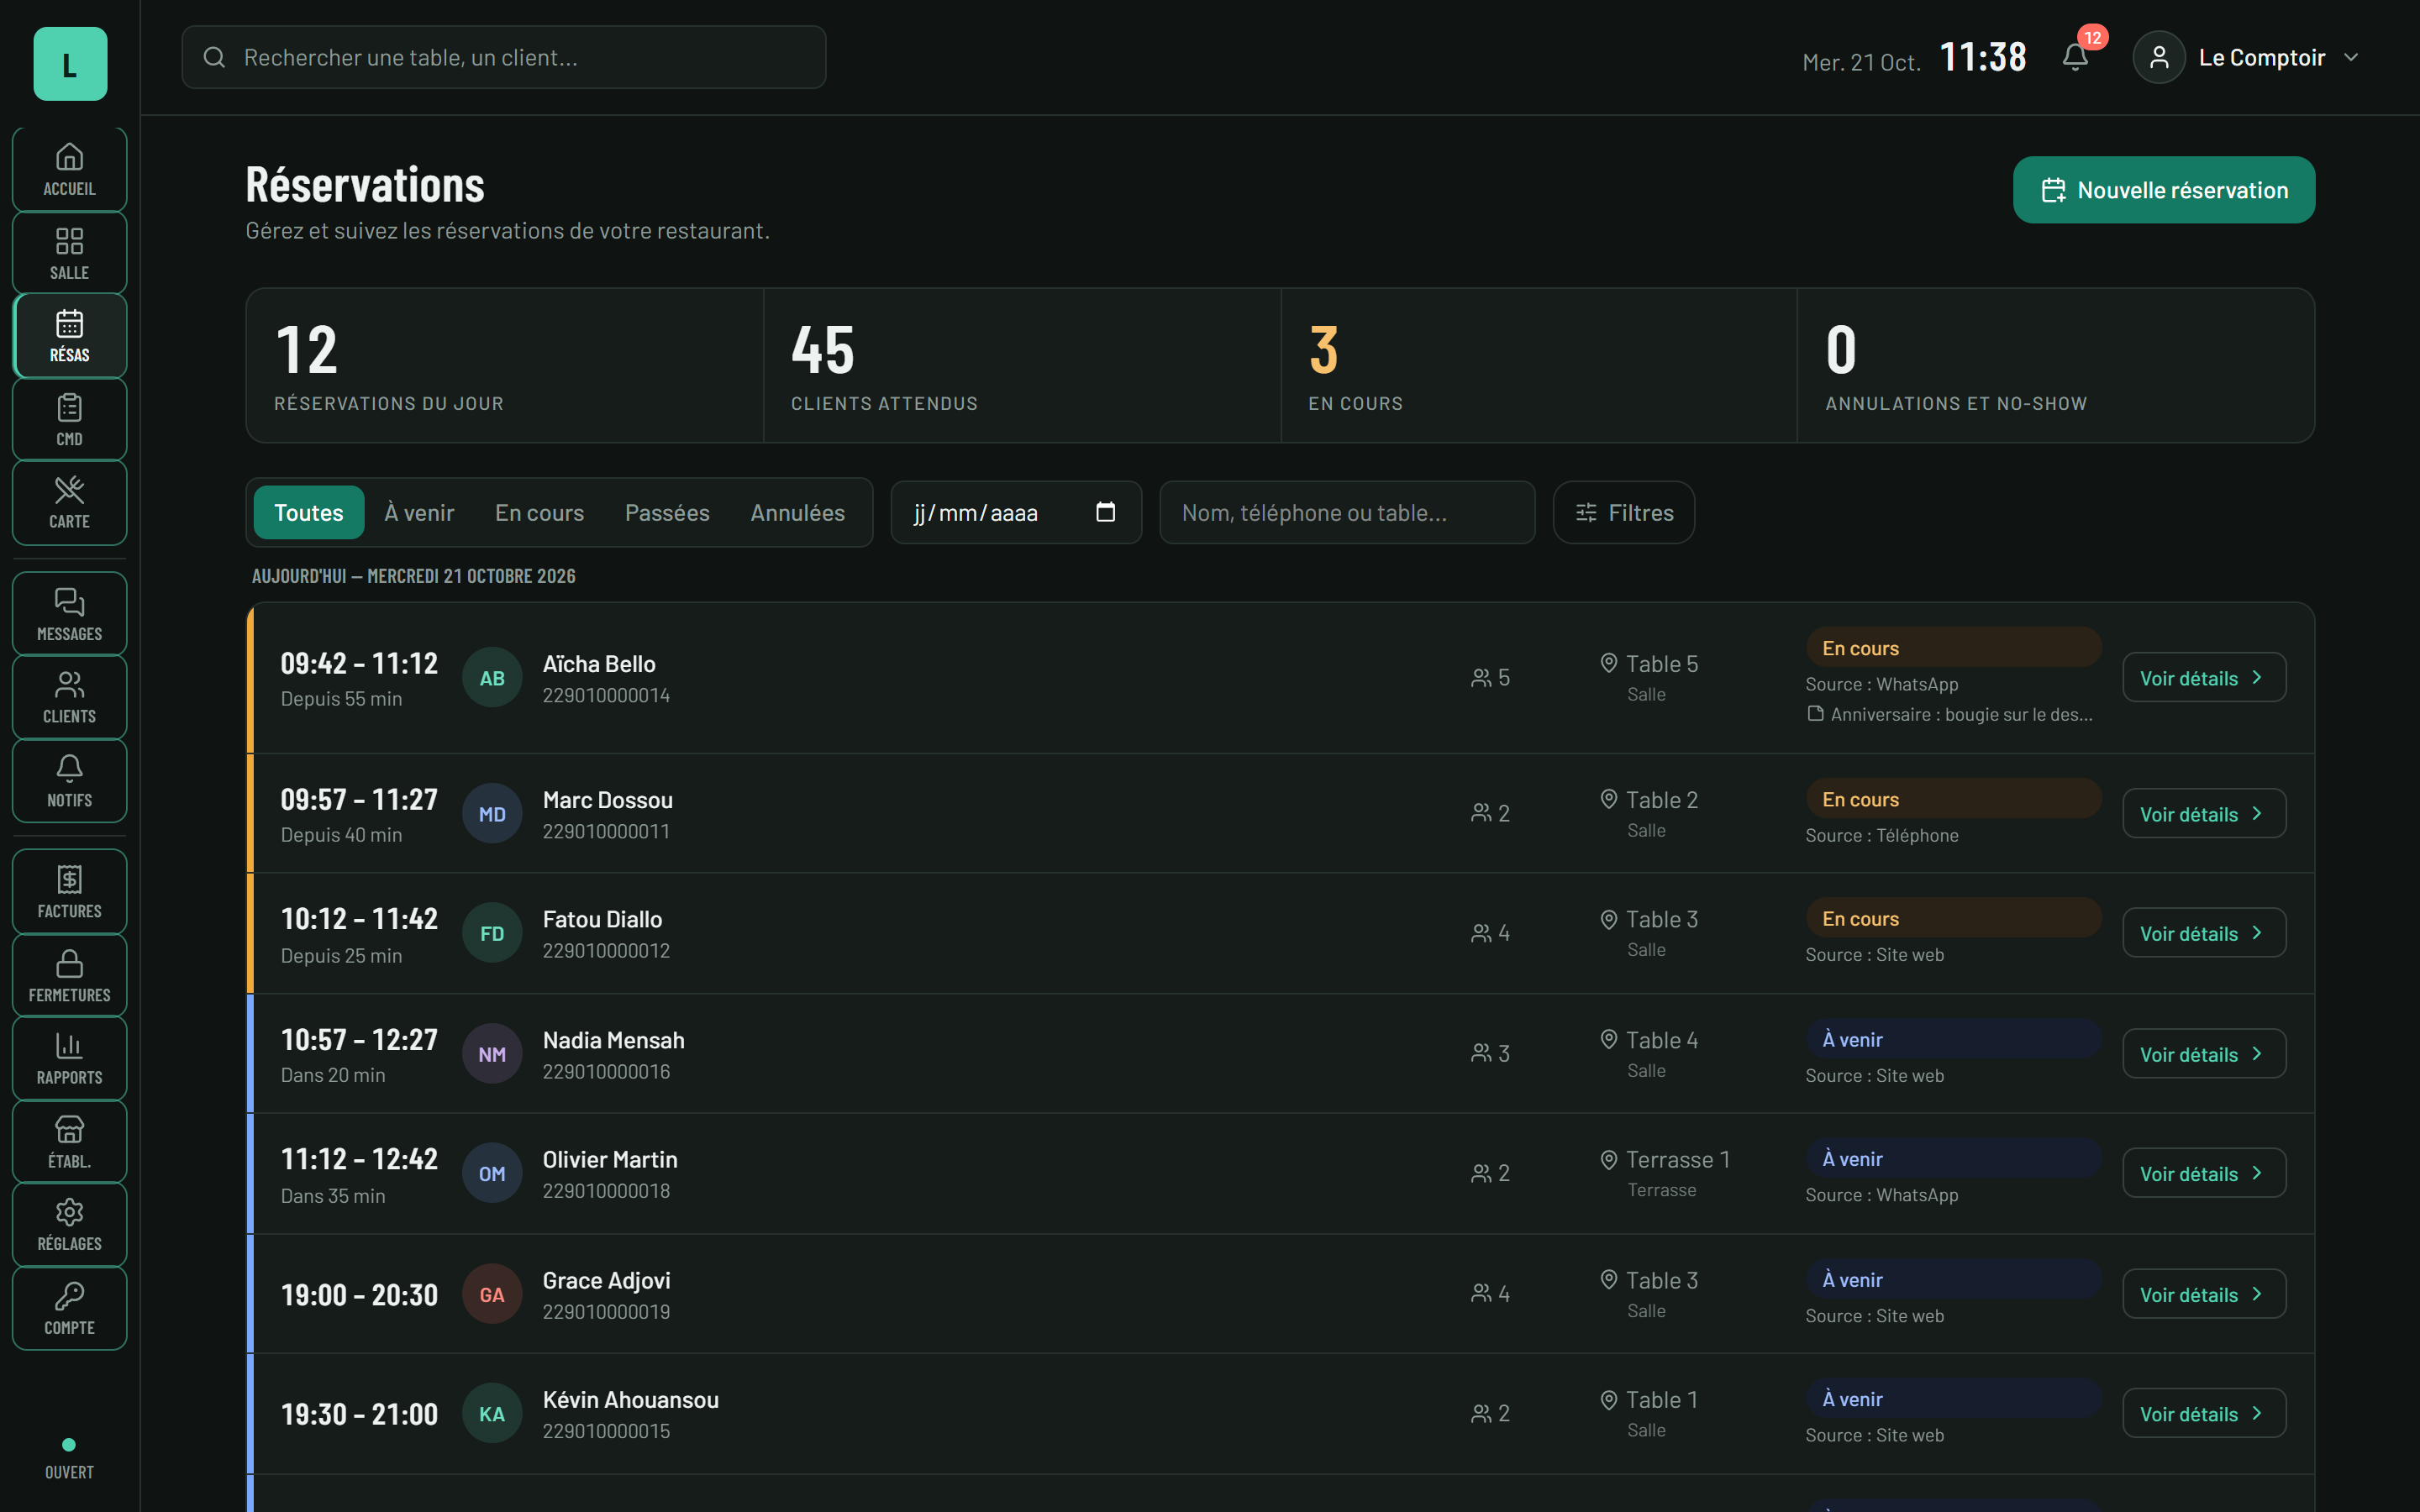The image size is (2420, 1512).
Task: Open the Clients section
Action: click(x=69, y=698)
